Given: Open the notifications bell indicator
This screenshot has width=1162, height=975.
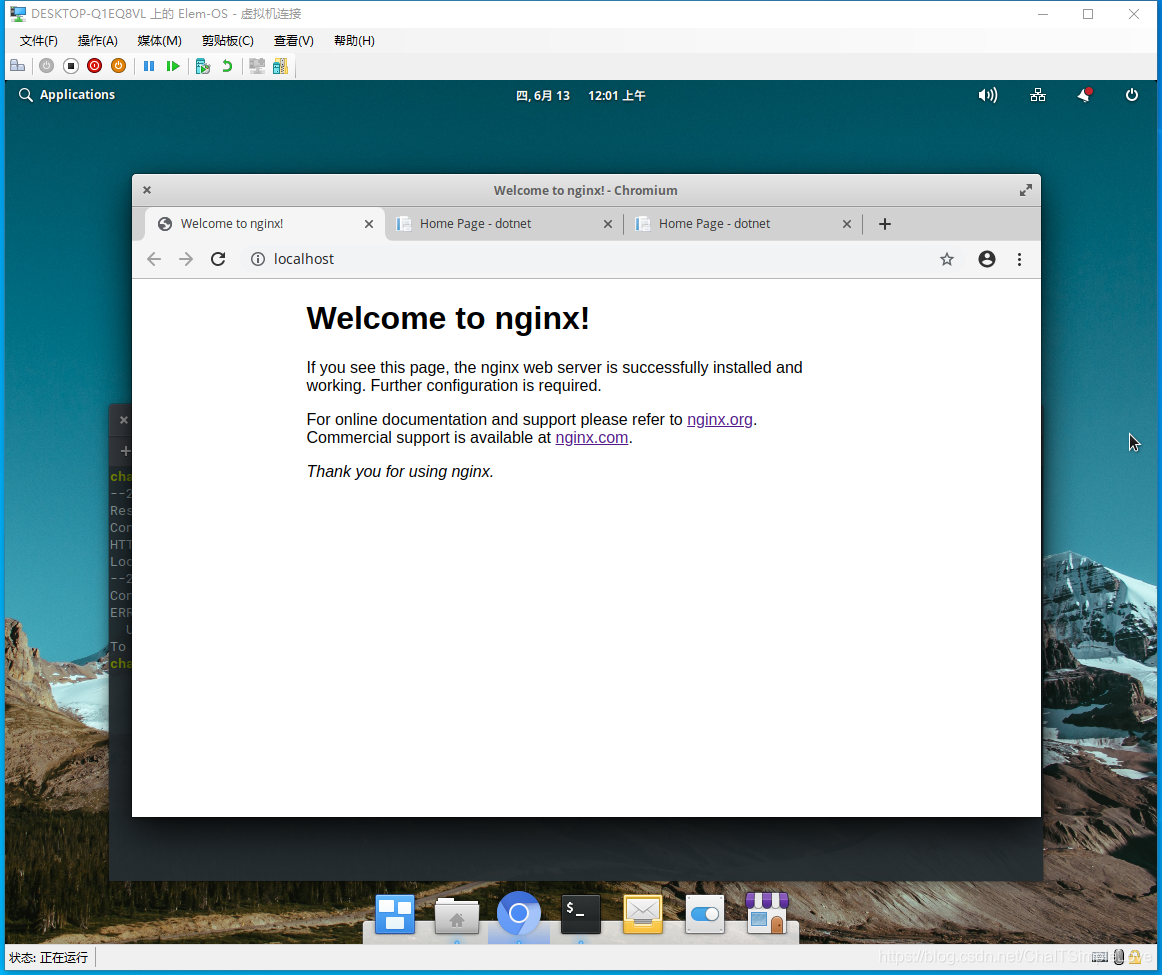Looking at the screenshot, I should pos(1085,95).
